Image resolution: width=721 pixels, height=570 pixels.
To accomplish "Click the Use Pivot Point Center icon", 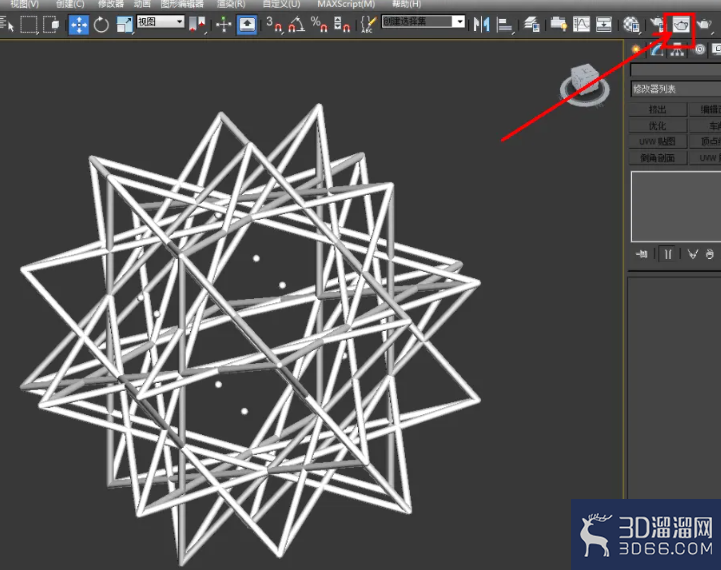I will (198, 24).
